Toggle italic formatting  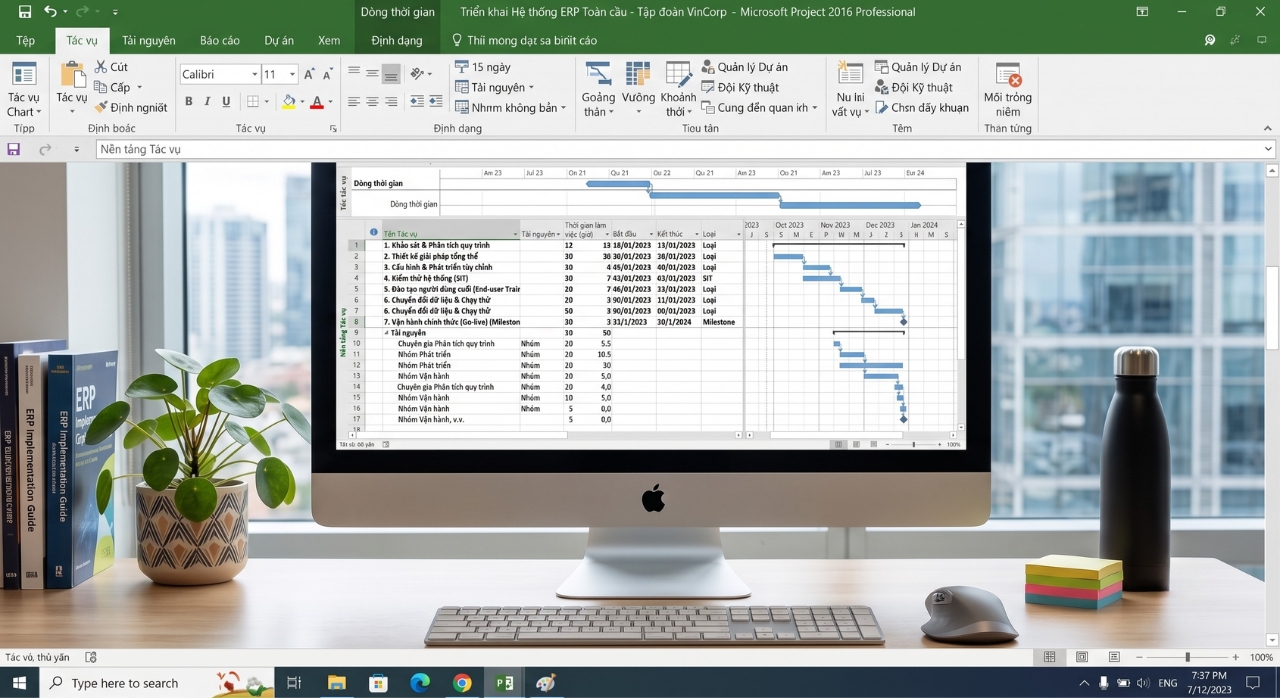[x=207, y=101]
